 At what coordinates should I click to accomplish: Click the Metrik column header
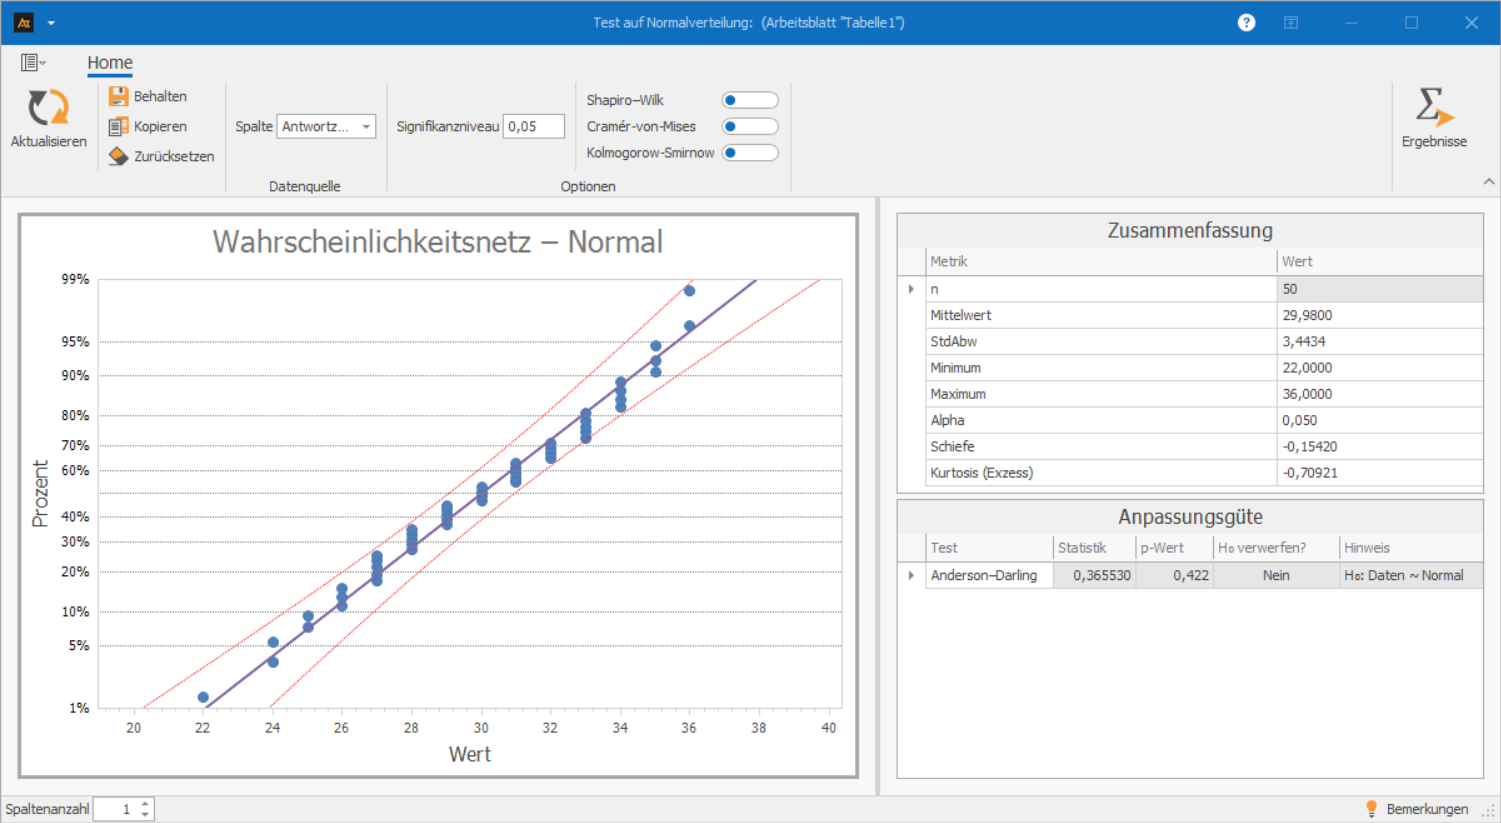[x=1100, y=261]
